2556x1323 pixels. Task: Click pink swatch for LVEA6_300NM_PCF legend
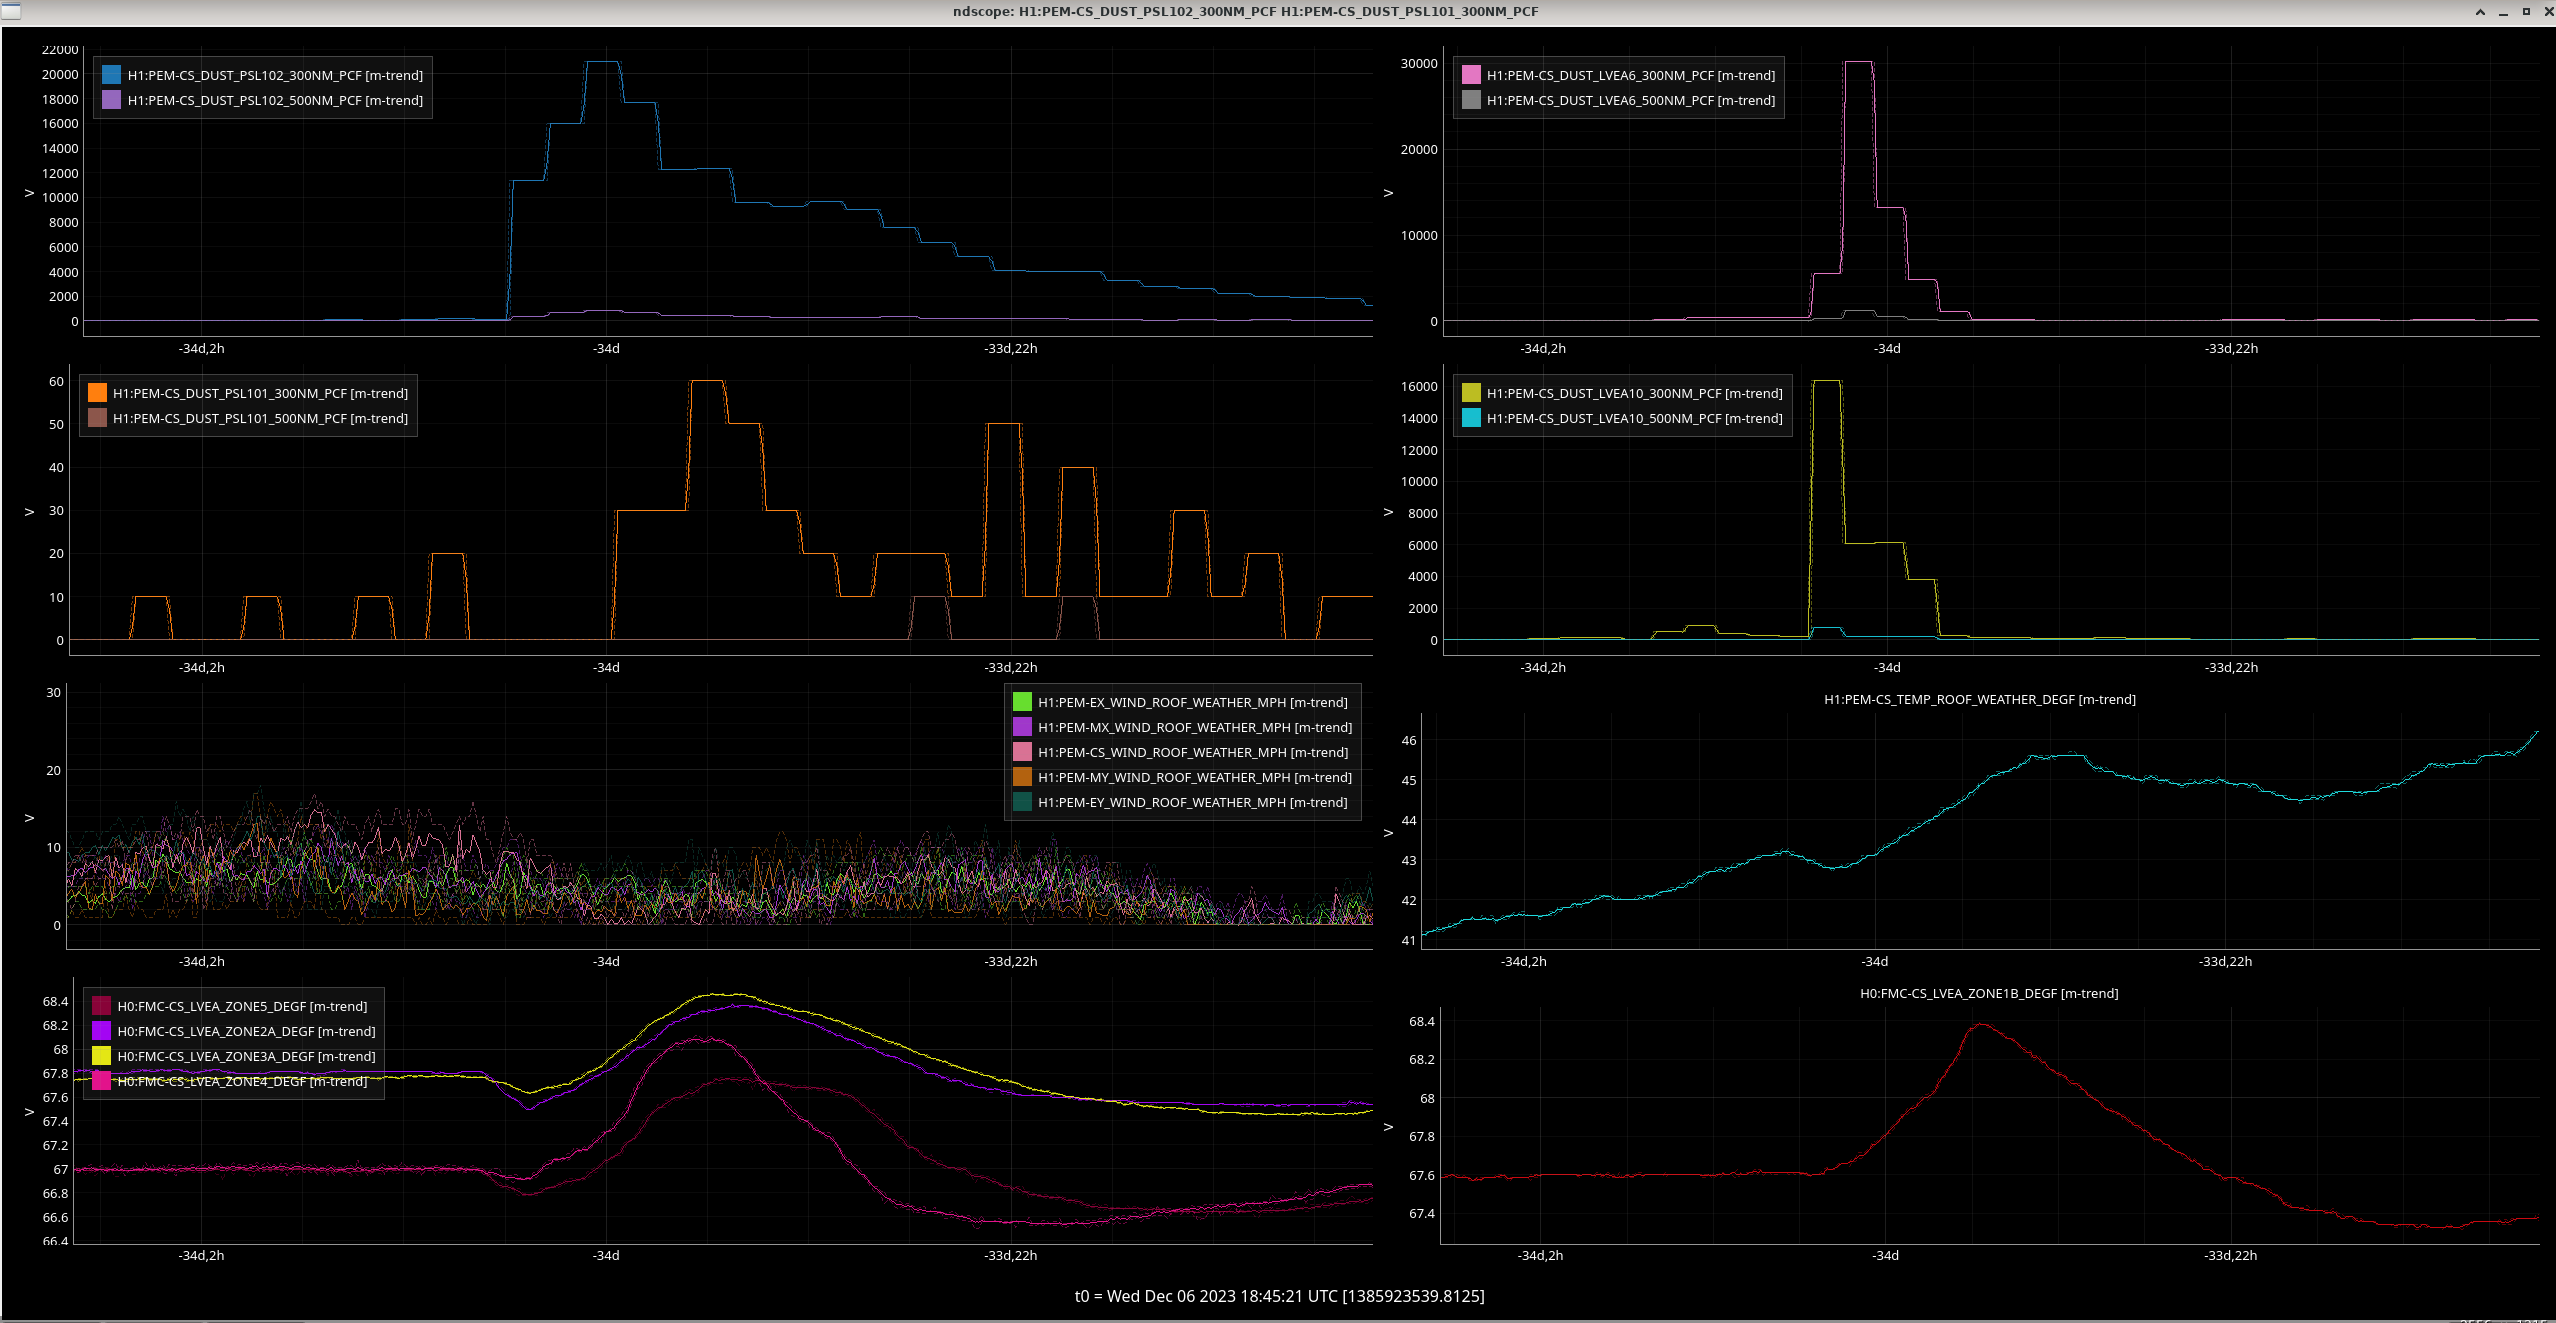[1471, 75]
